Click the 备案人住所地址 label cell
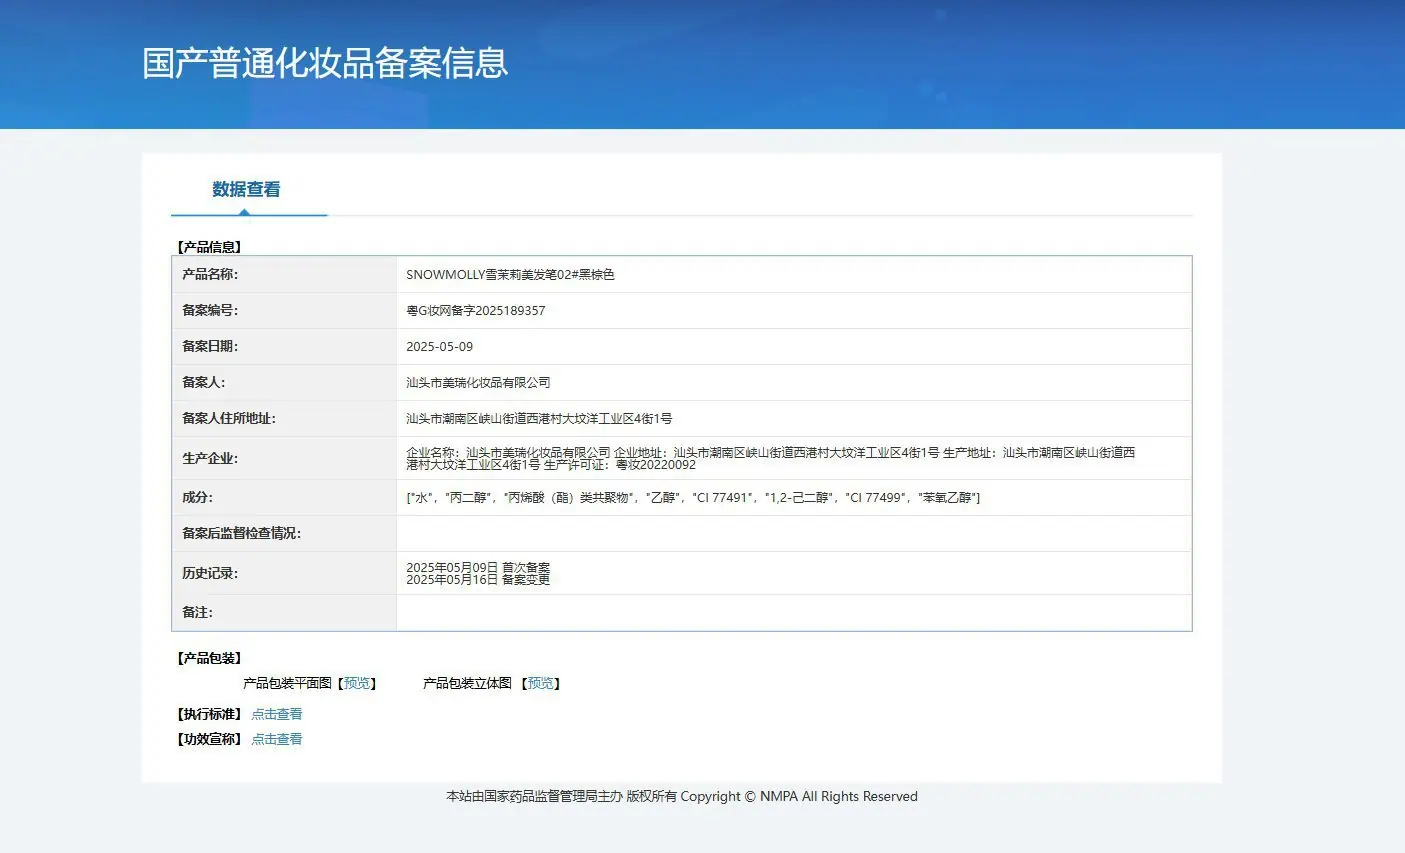1405x853 pixels. pyautogui.click(x=285, y=418)
